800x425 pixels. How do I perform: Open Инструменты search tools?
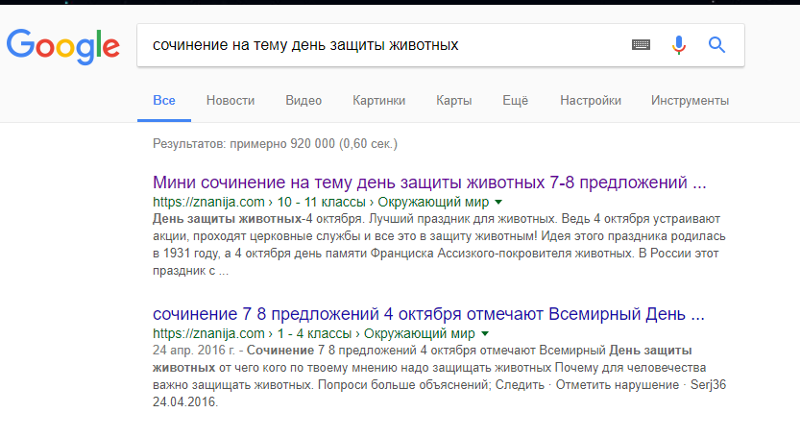coord(690,101)
